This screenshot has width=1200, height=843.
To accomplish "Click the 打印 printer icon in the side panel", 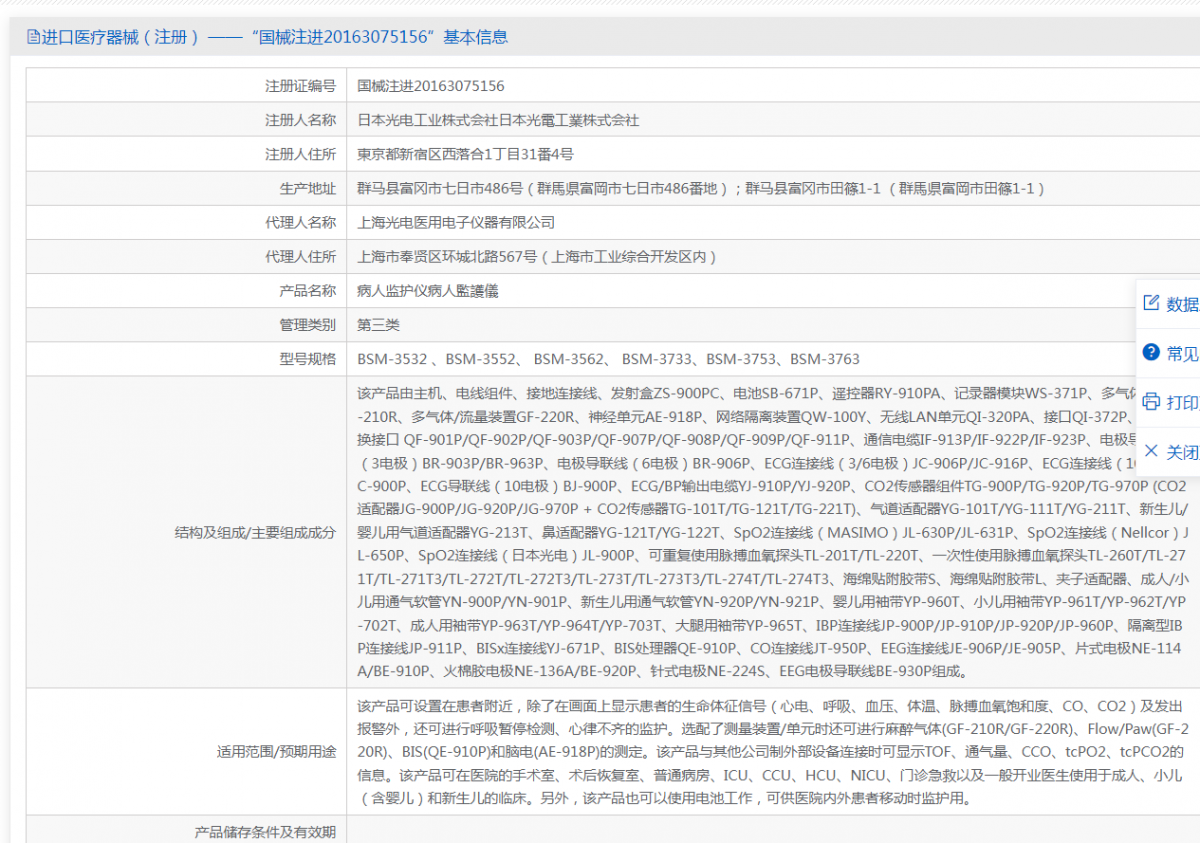I will (x=1151, y=401).
